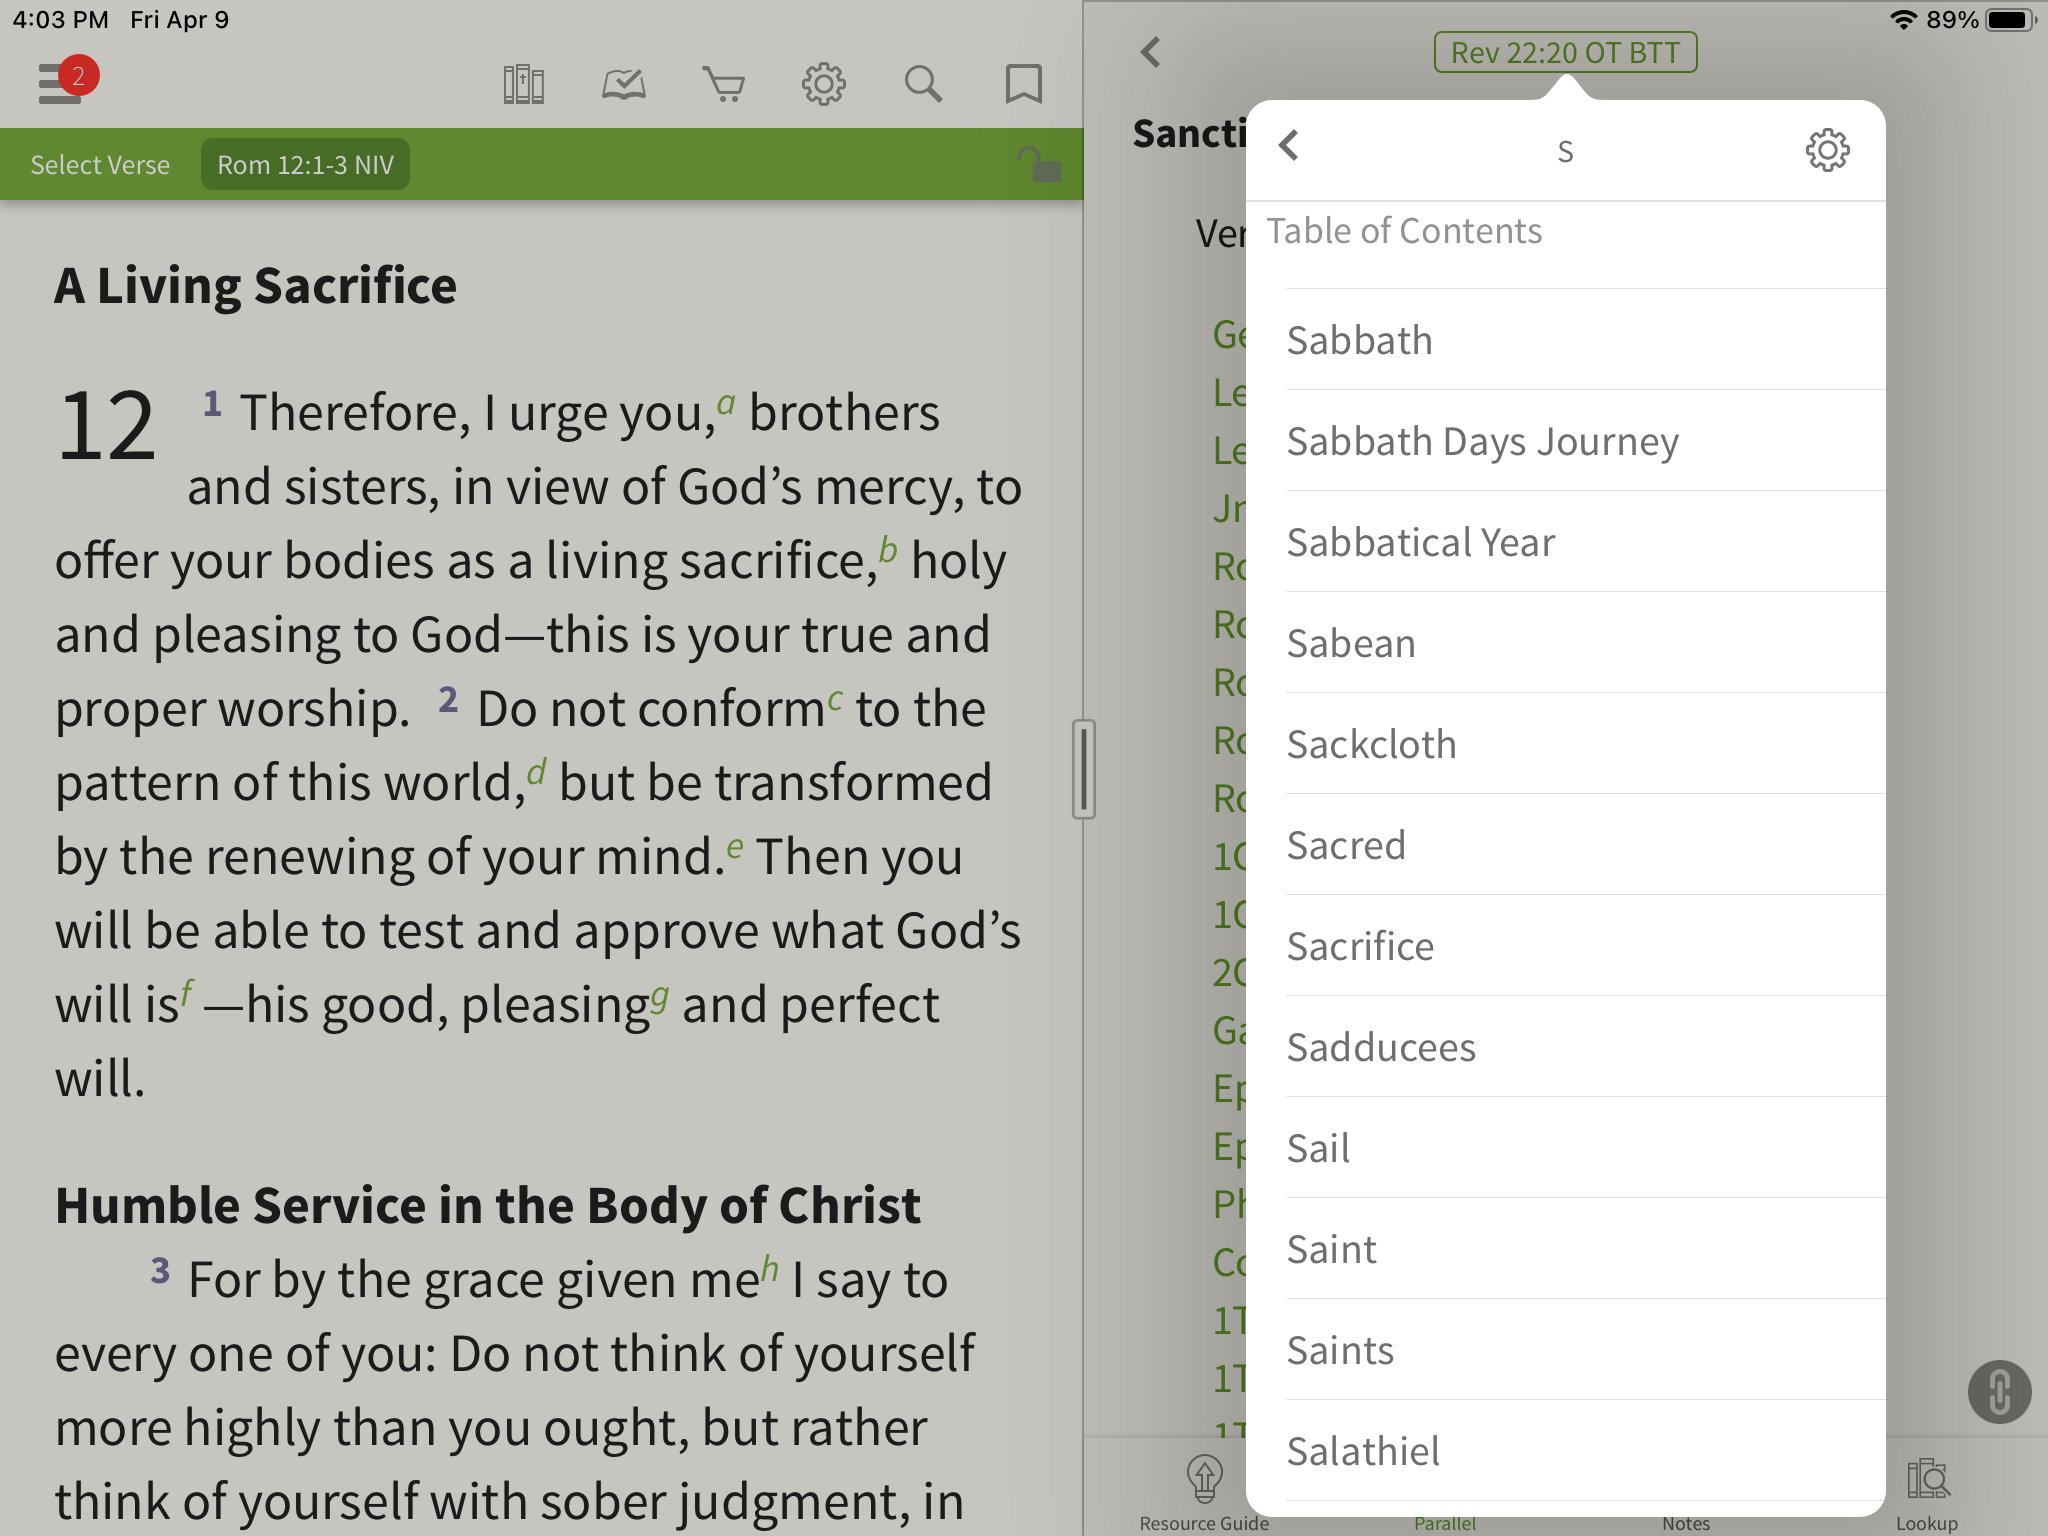This screenshot has height=1536, width=2048.
Task: Tap verse number 3
Action: (160, 1271)
